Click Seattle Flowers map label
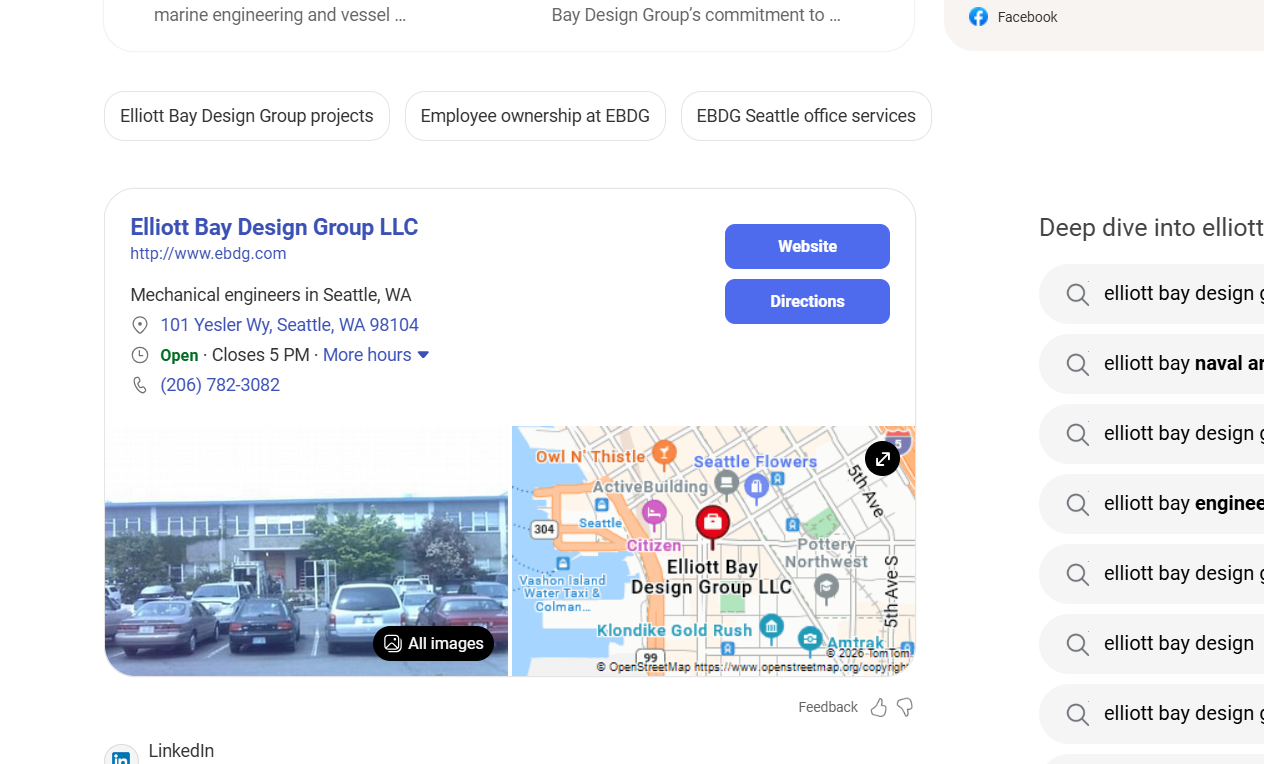 coord(755,462)
